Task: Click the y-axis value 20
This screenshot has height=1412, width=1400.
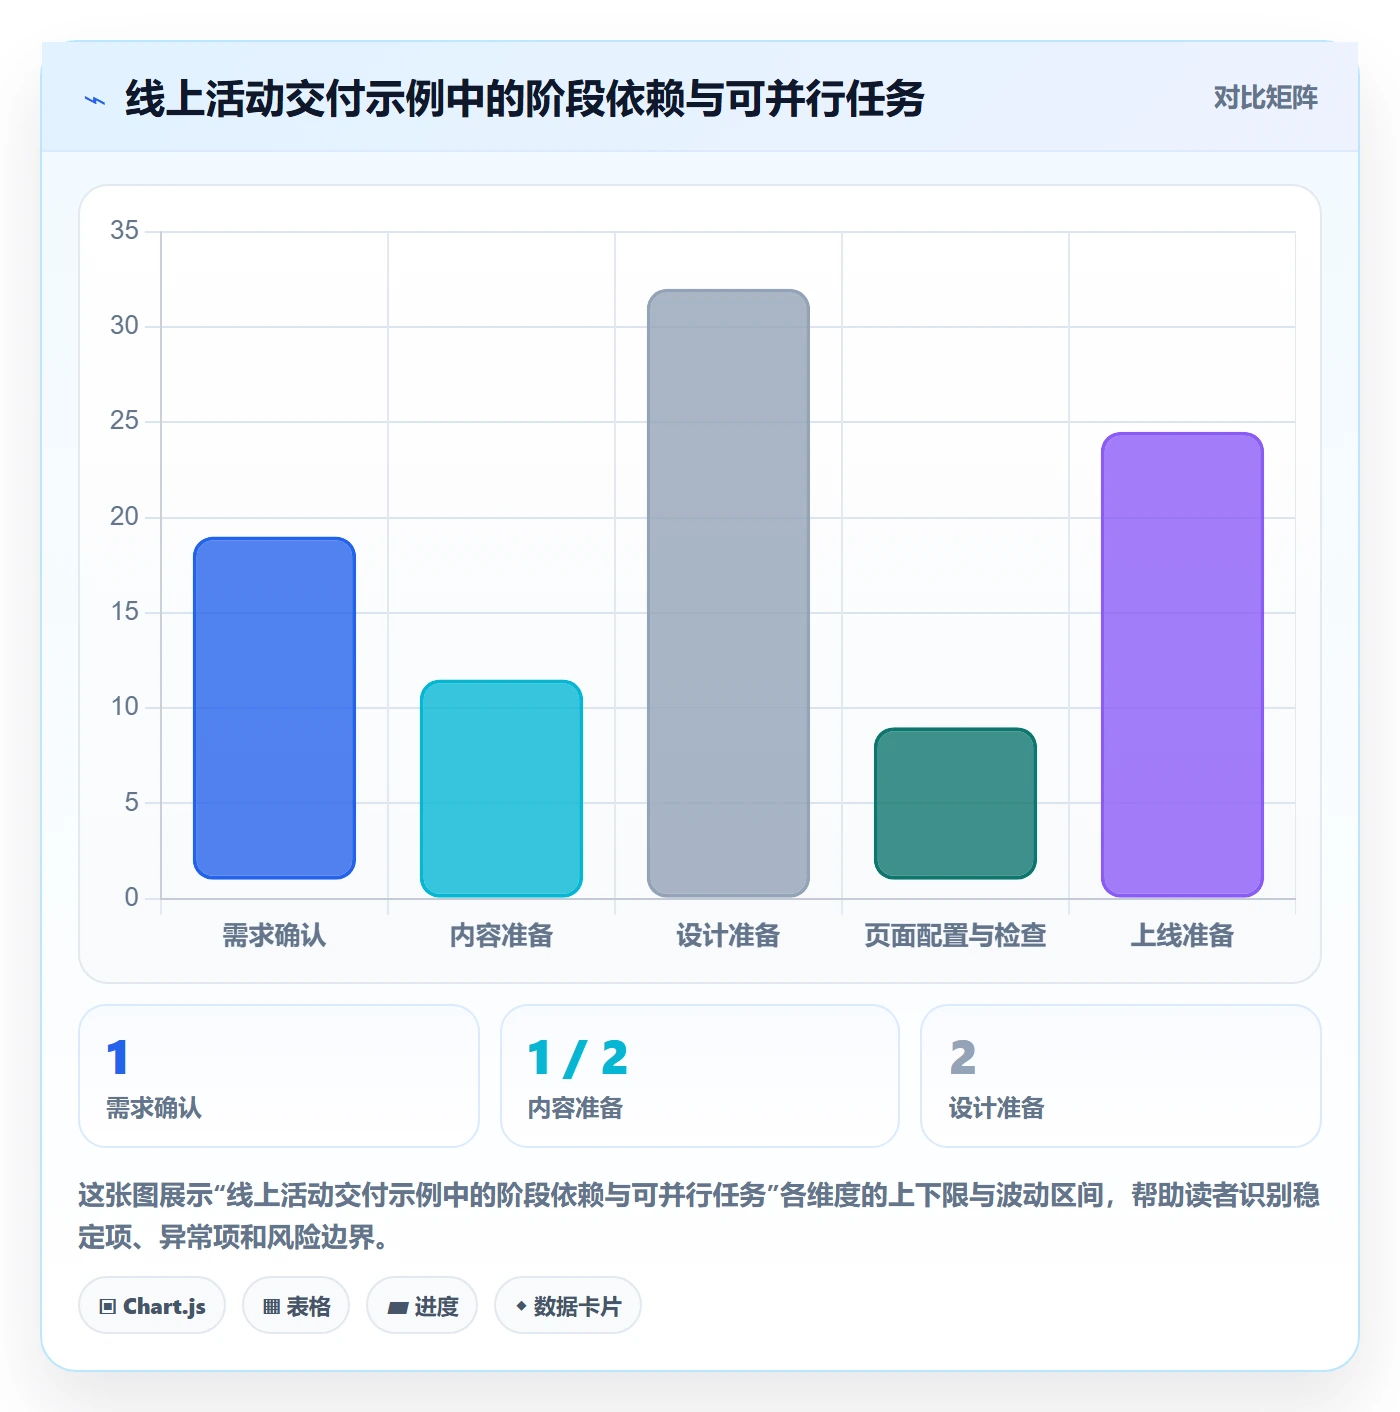Action: [x=125, y=517]
